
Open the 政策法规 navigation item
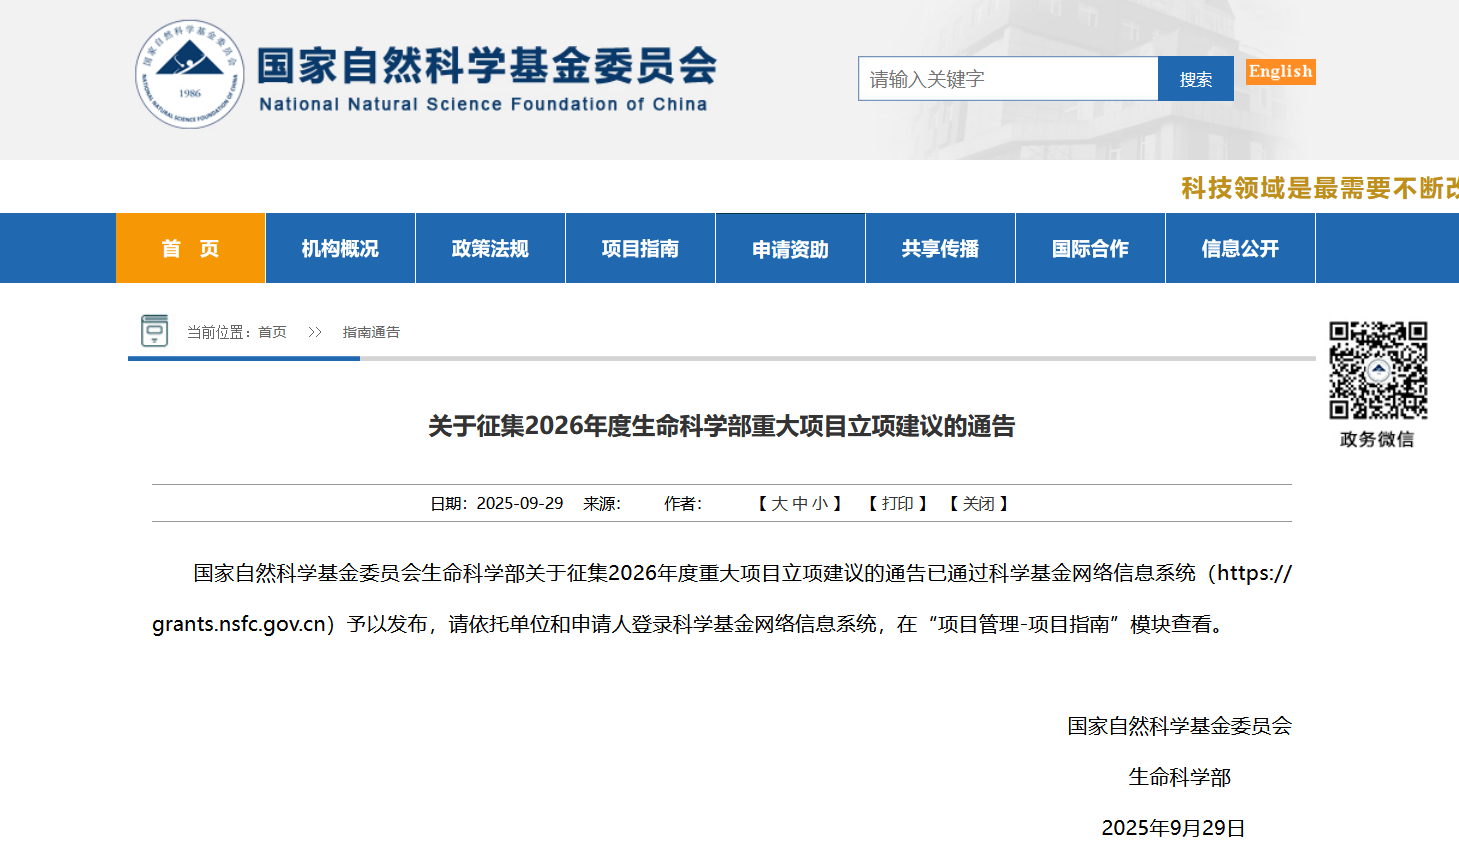pos(490,248)
